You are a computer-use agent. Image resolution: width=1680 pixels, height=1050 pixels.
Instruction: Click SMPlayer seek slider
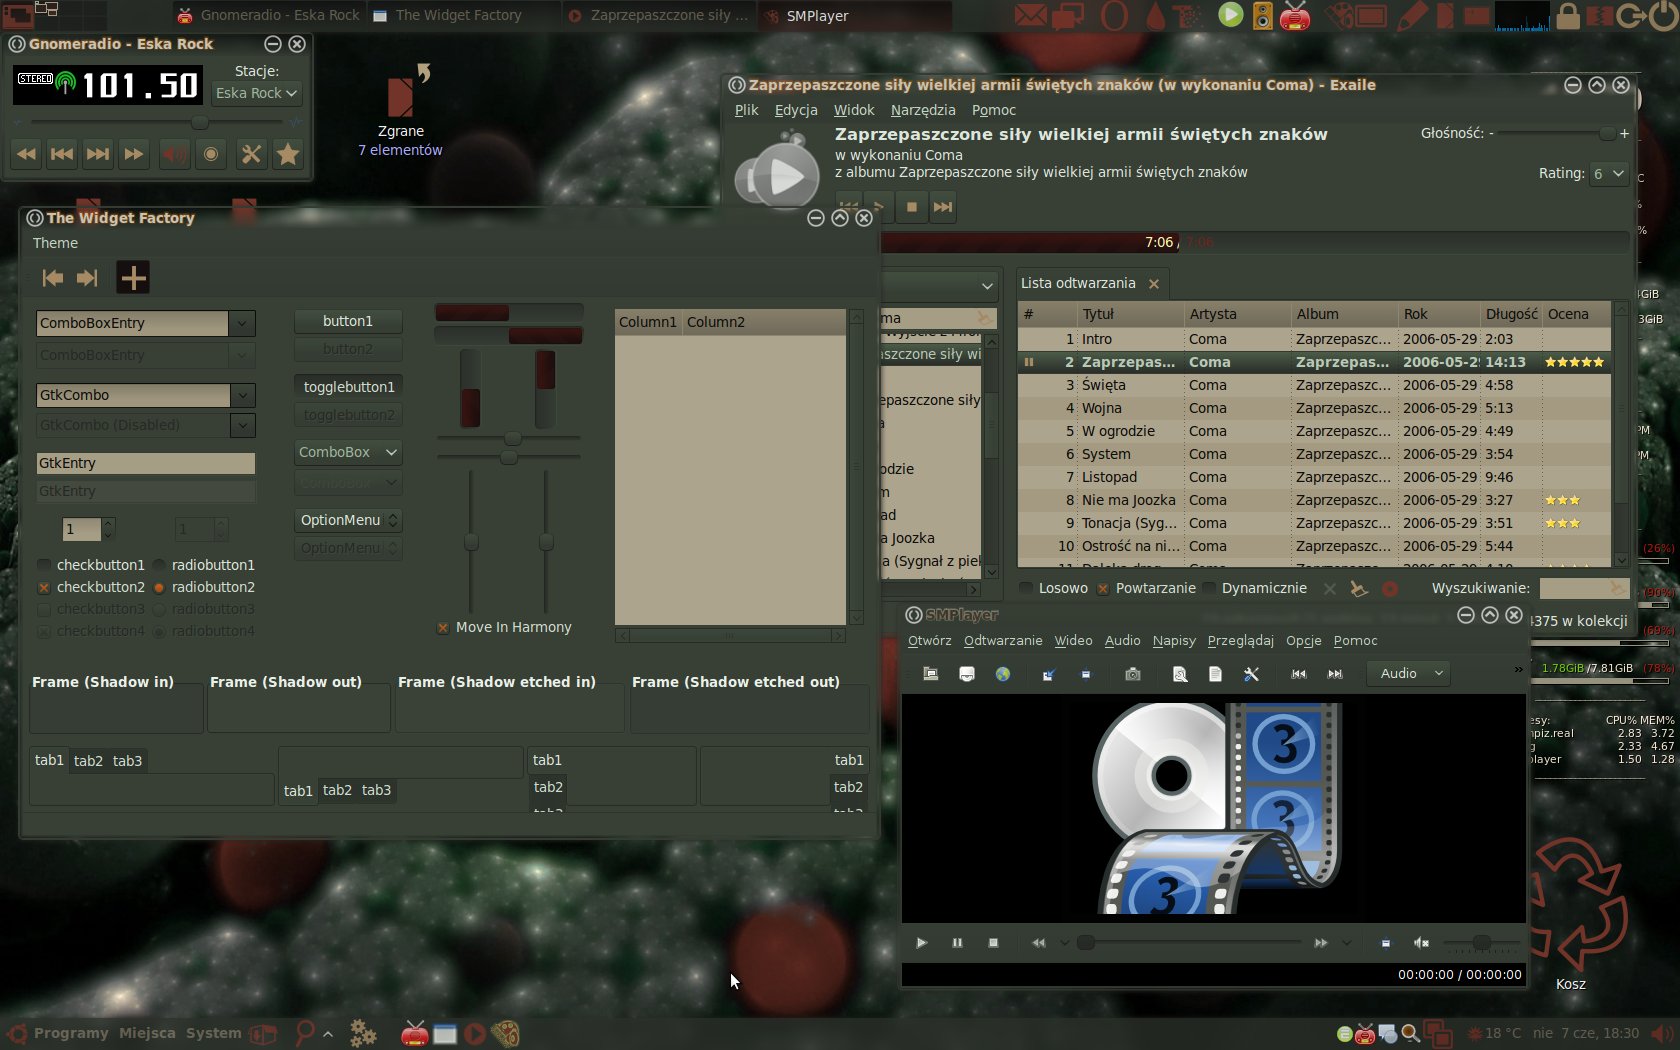pyautogui.click(x=1190, y=942)
